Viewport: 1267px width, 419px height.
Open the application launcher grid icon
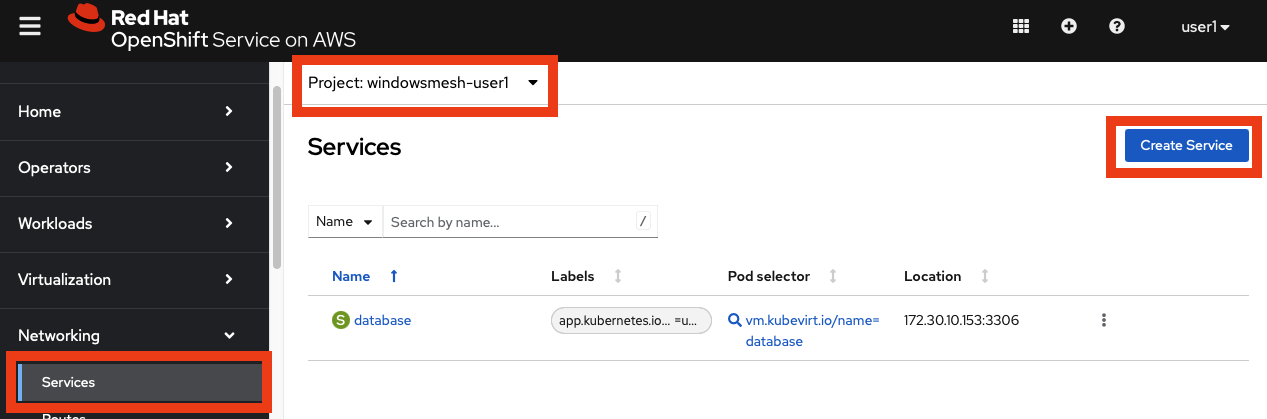(x=1021, y=27)
